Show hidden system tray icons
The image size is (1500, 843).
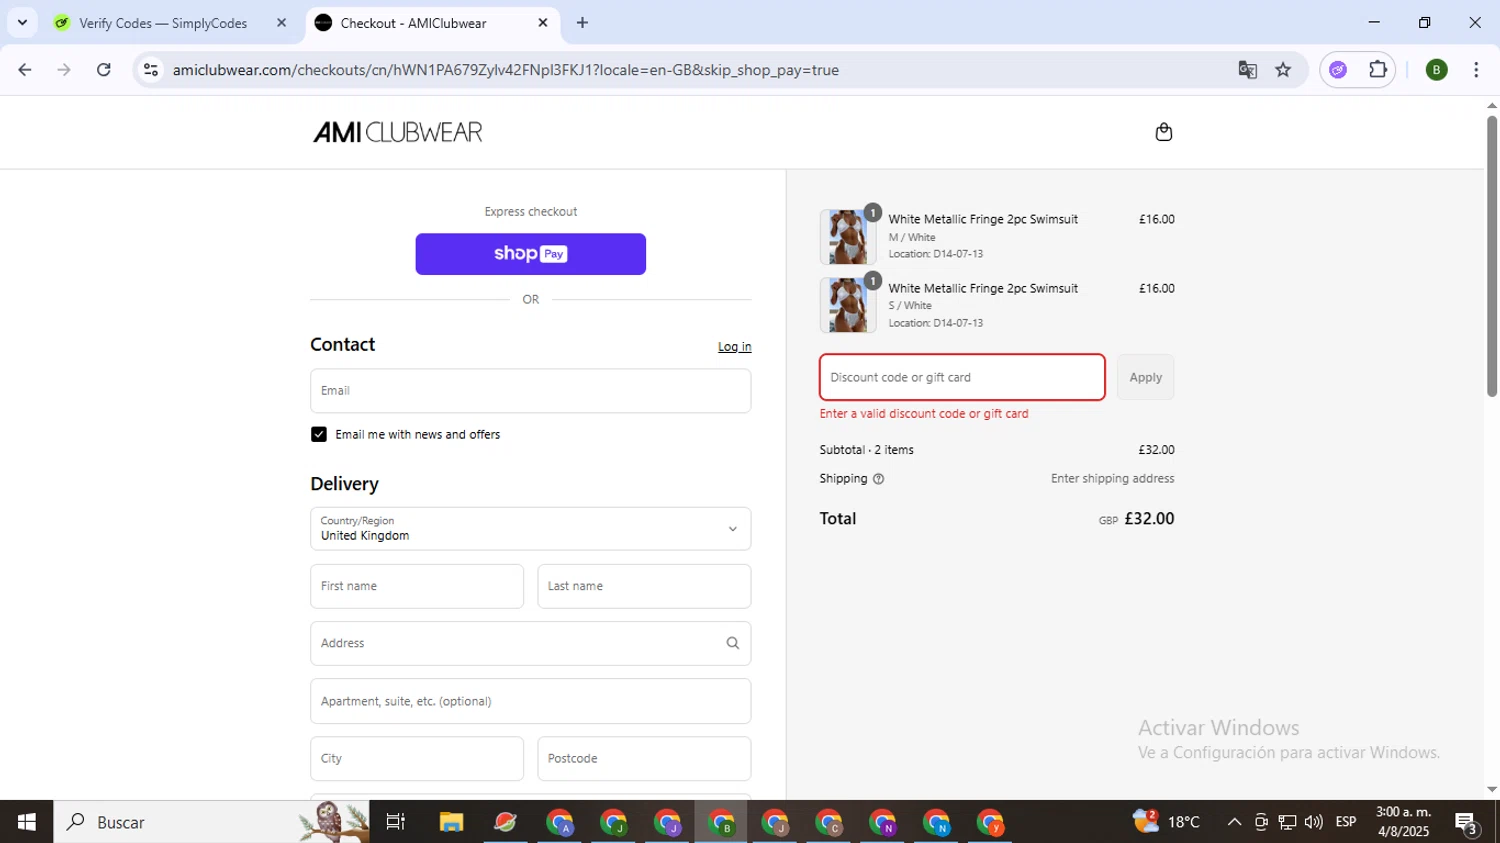1234,822
